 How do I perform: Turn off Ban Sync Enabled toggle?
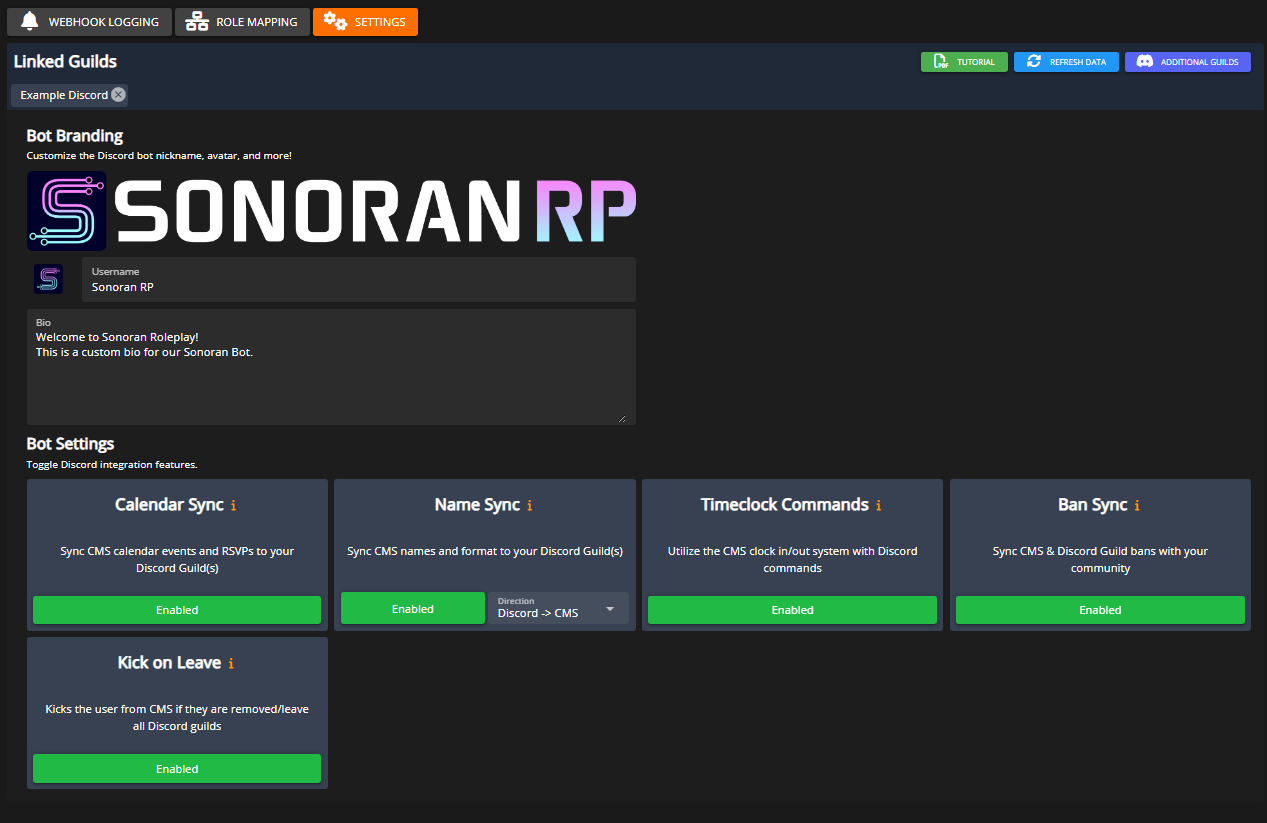point(1100,610)
